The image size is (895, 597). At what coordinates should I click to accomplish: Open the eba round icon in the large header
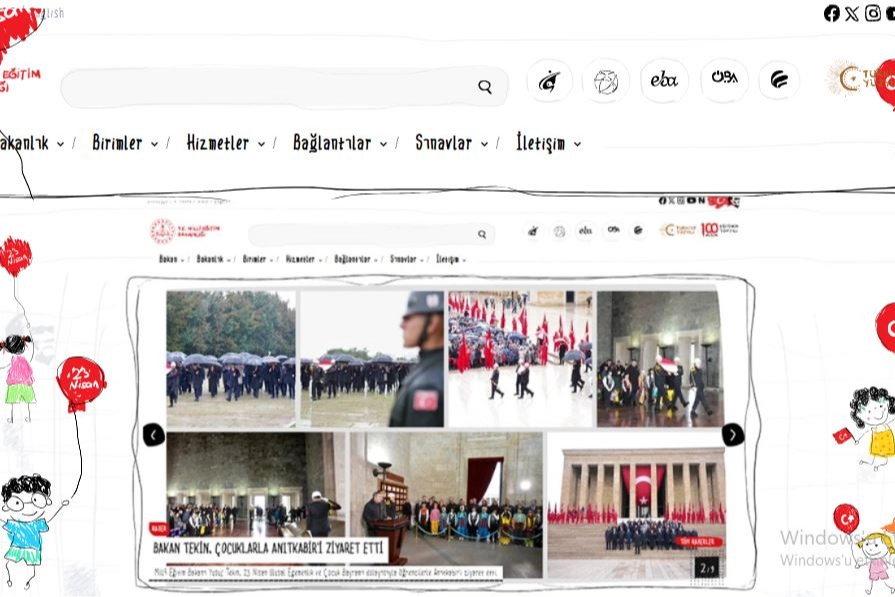664,81
